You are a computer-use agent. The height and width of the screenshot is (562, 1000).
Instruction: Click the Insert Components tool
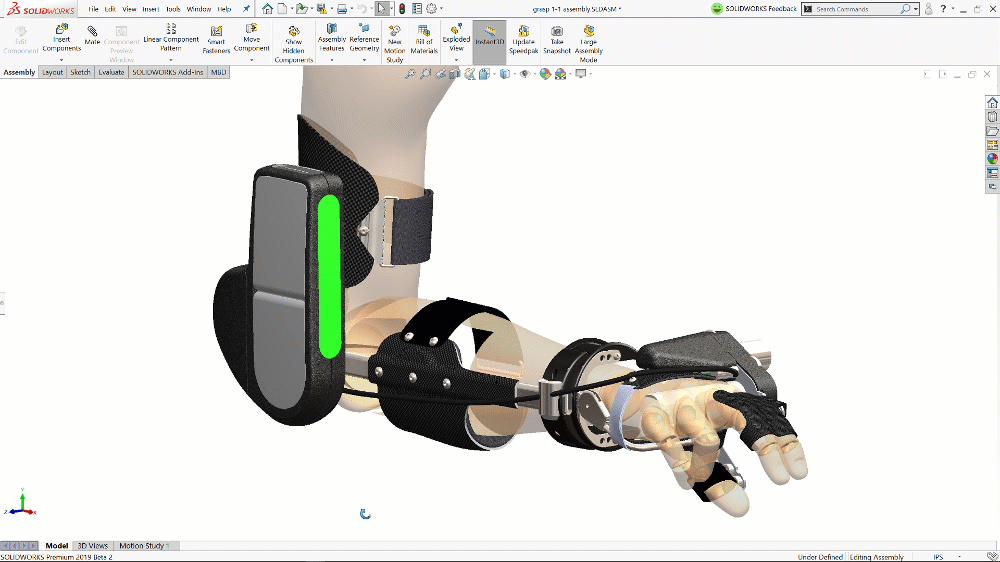[61, 39]
